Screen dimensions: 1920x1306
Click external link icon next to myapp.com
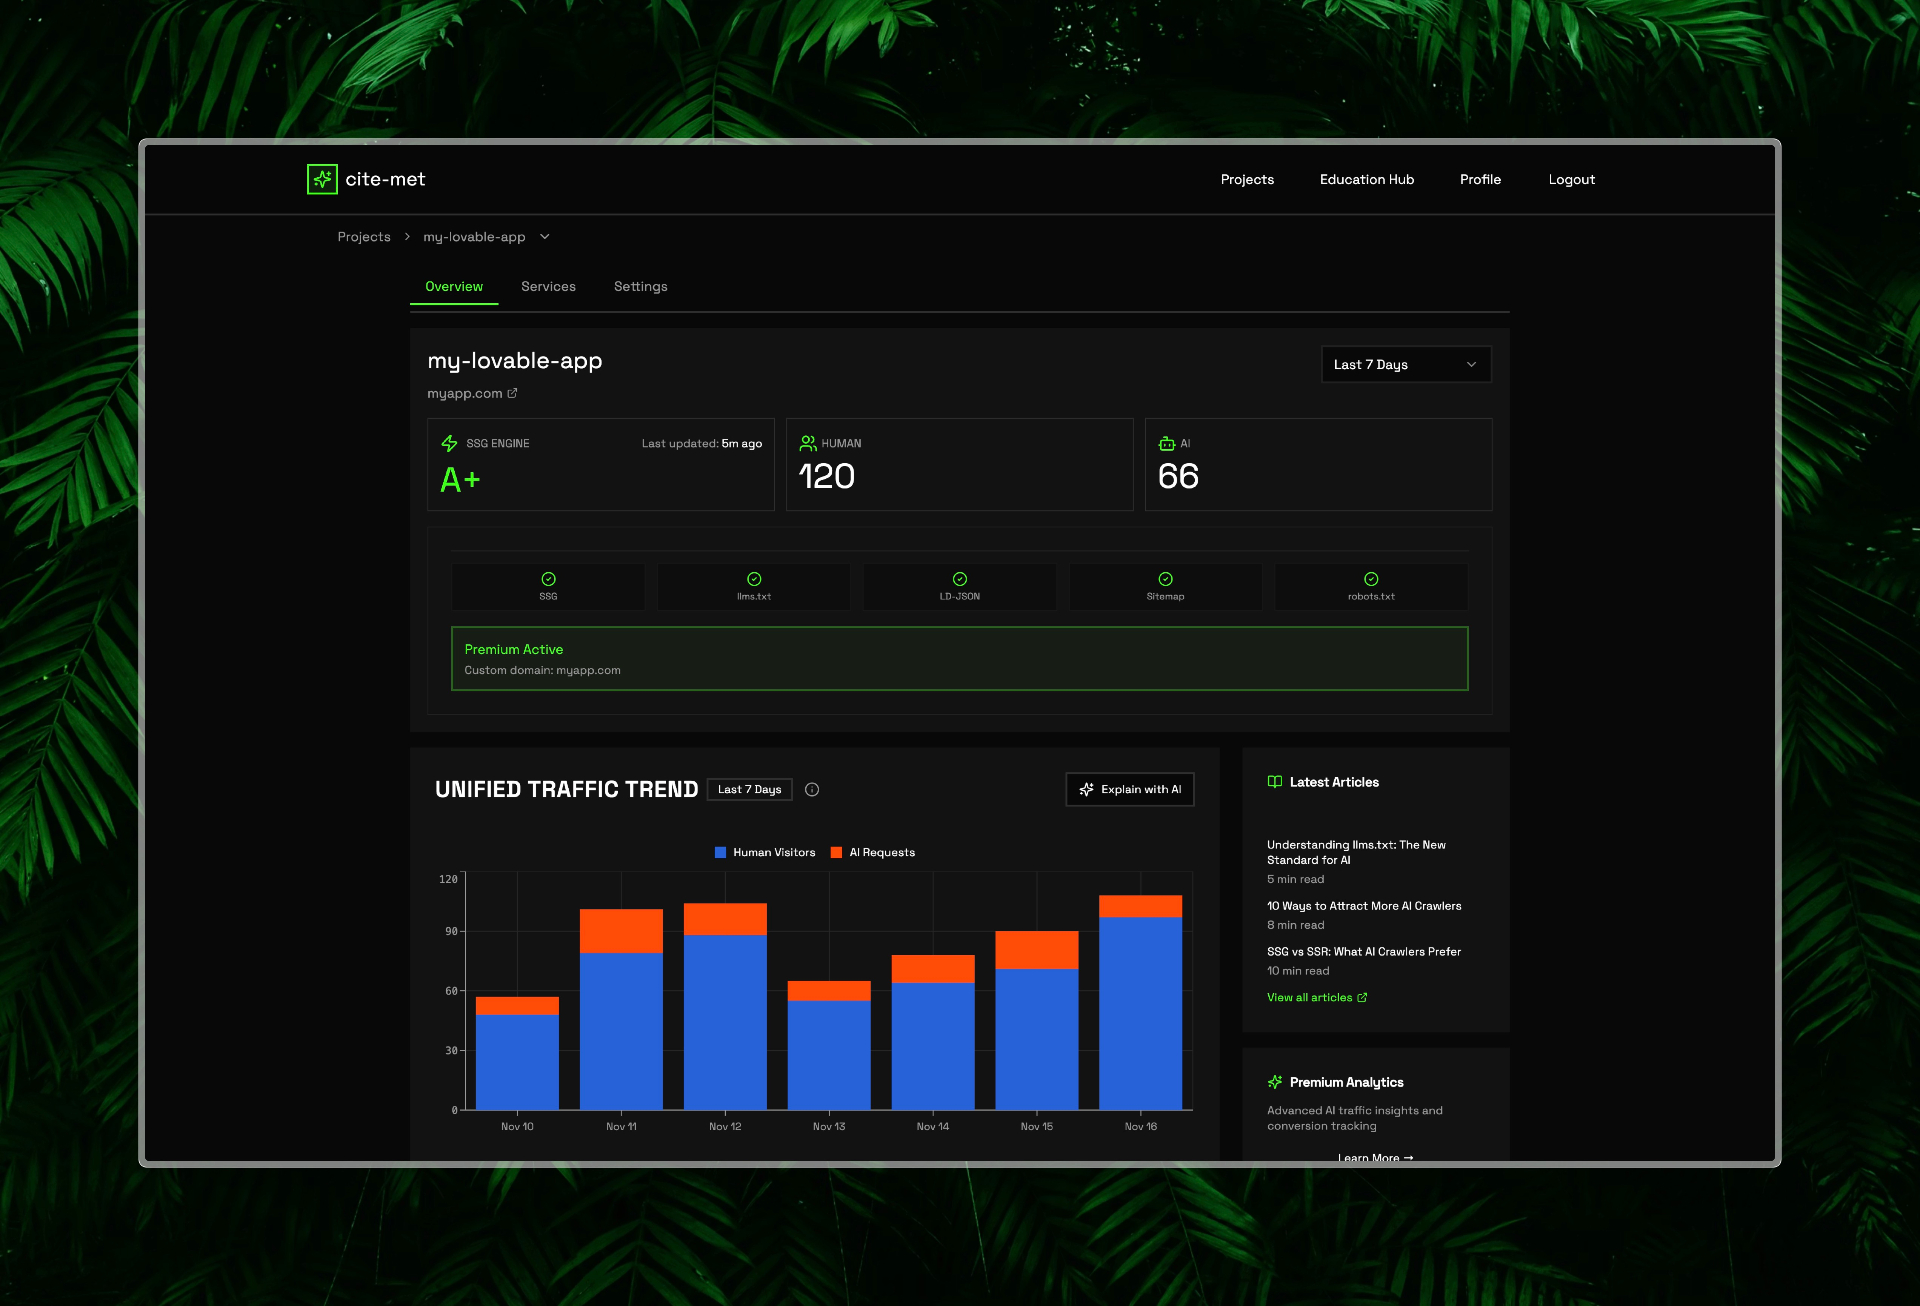click(x=512, y=393)
